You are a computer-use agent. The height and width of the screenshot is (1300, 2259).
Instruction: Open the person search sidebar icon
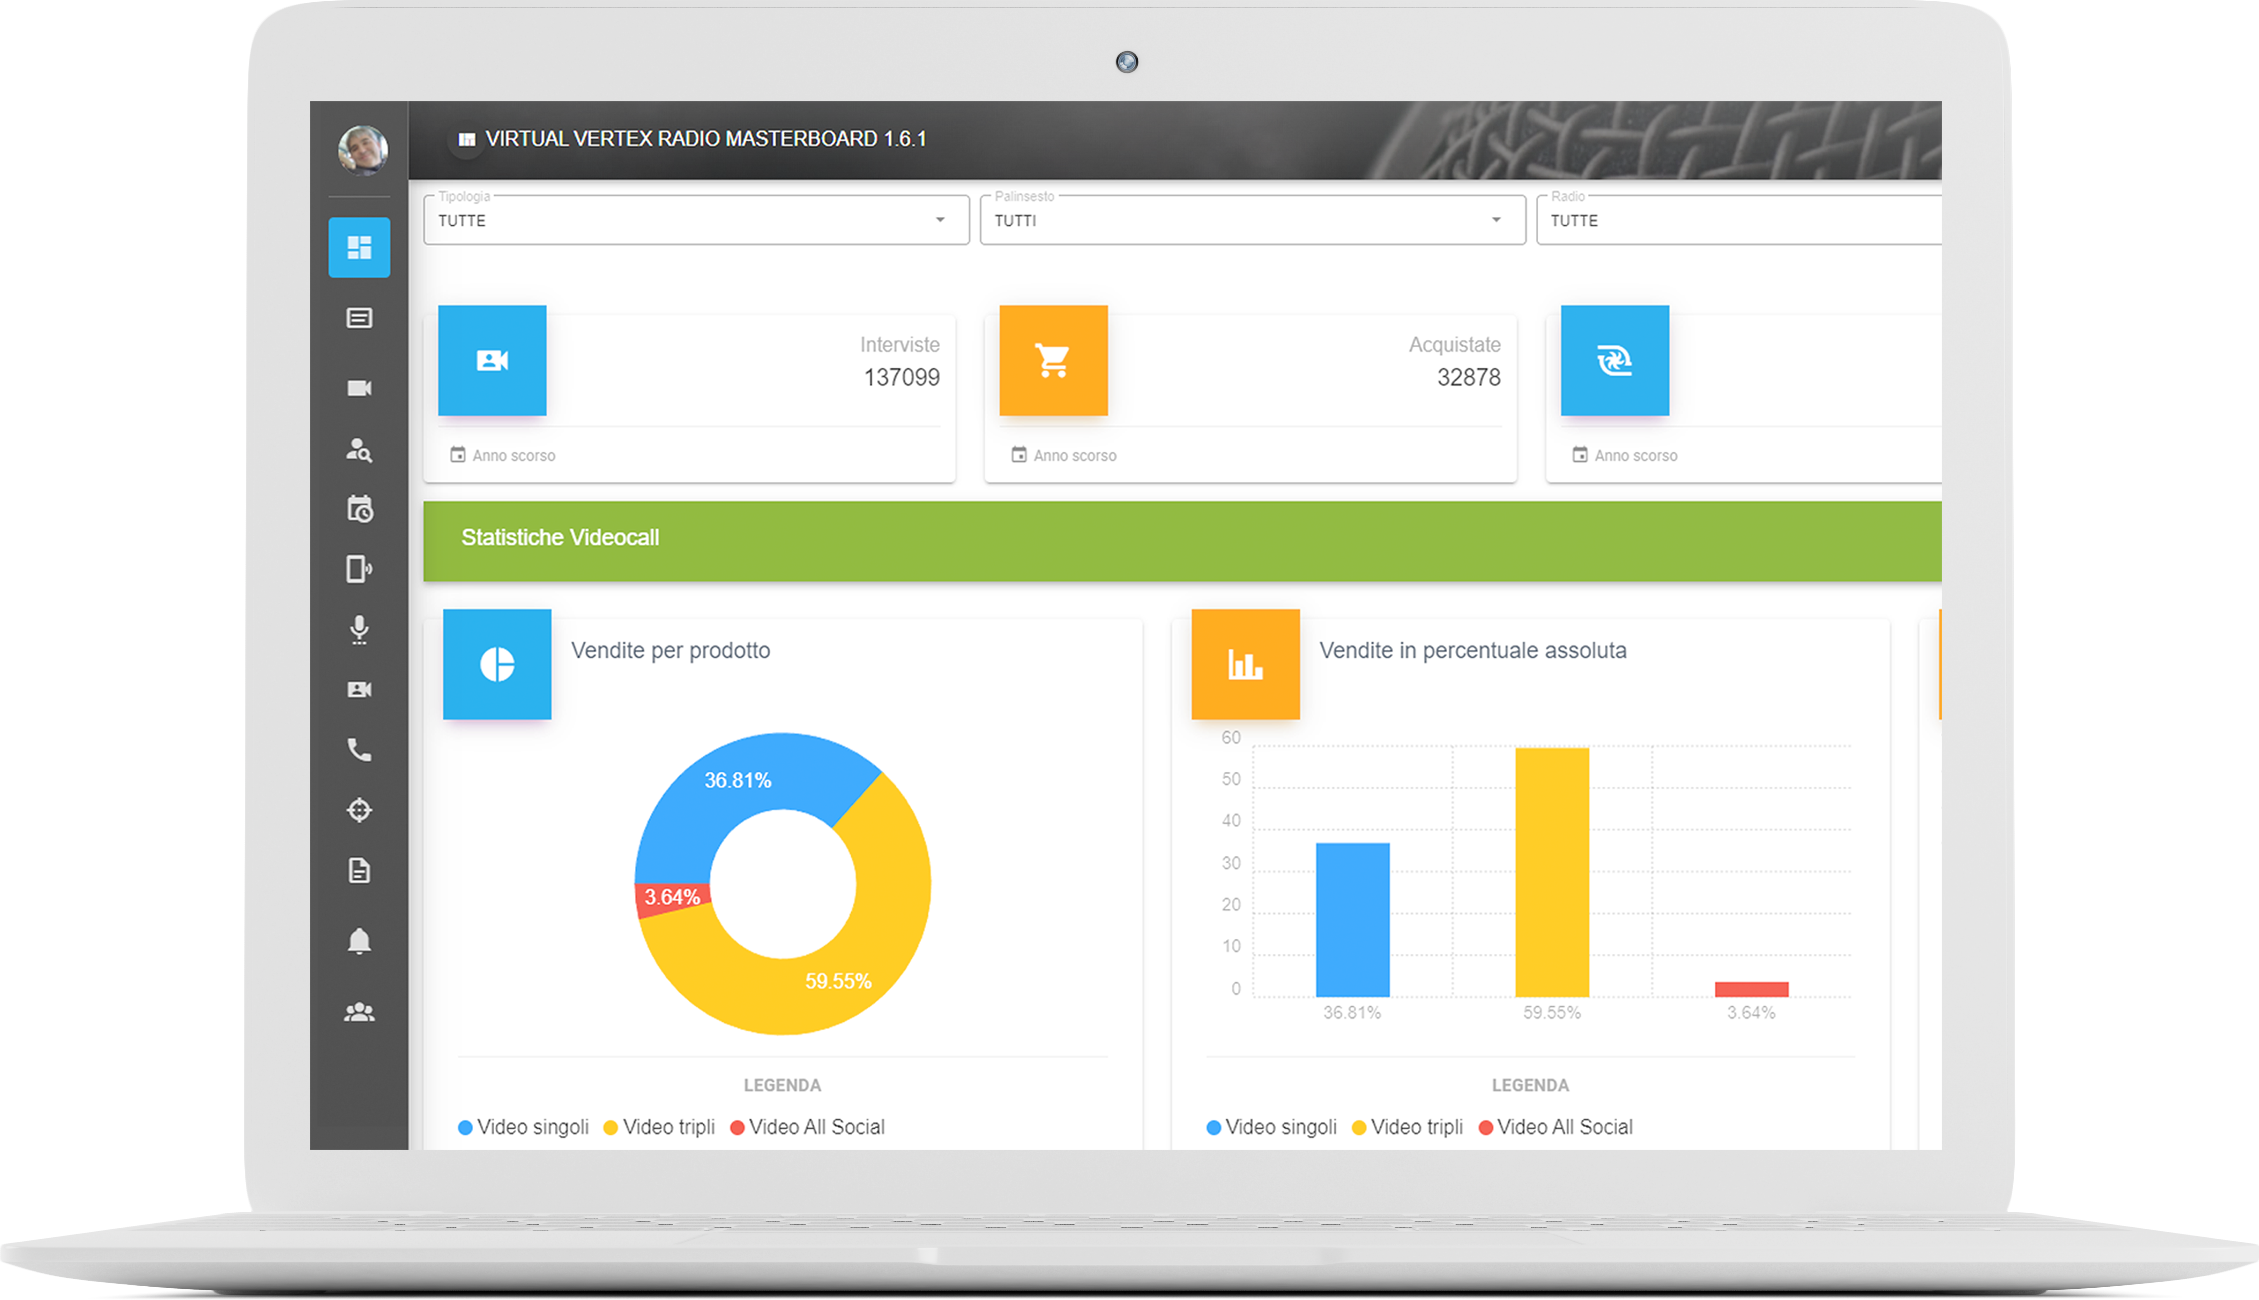[359, 450]
